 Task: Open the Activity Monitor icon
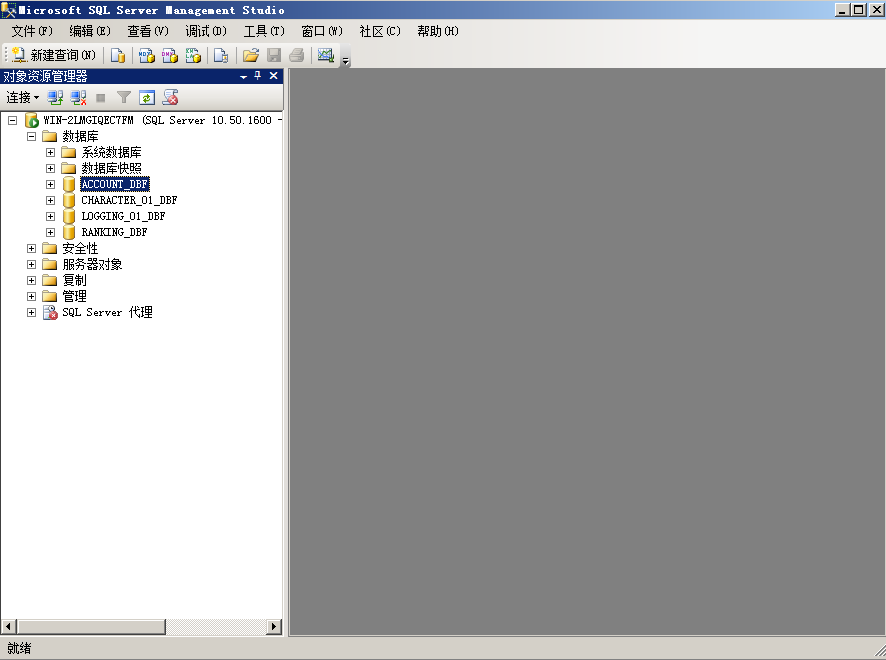326,55
